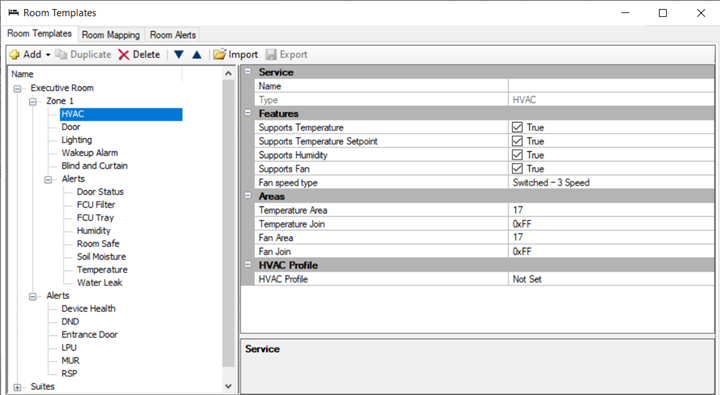Collapse the Features property section

pyautogui.click(x=248, y=113)
